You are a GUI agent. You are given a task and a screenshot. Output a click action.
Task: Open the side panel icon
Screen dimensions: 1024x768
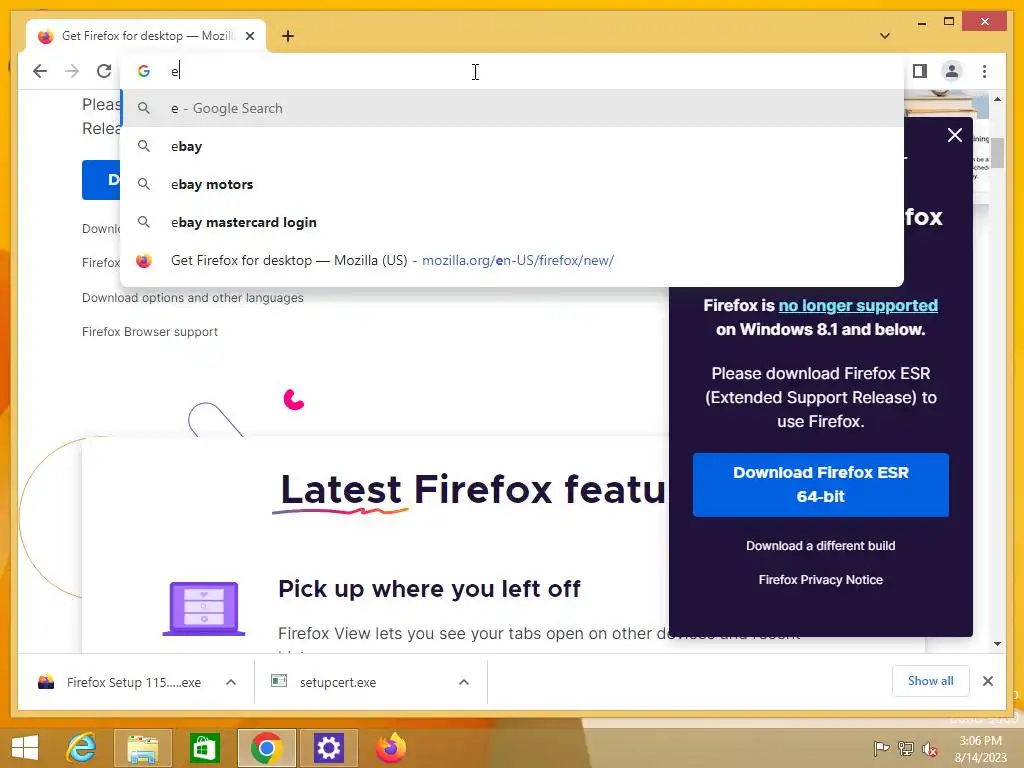click(920, 71)
